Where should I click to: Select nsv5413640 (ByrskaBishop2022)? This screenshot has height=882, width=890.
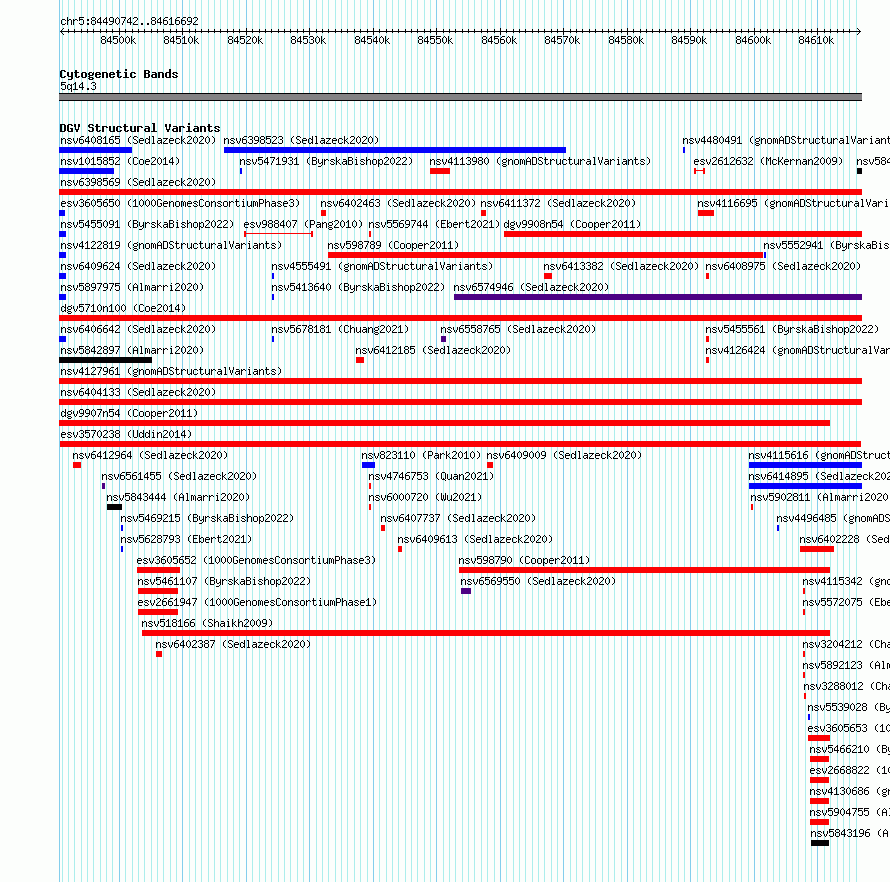358,287
